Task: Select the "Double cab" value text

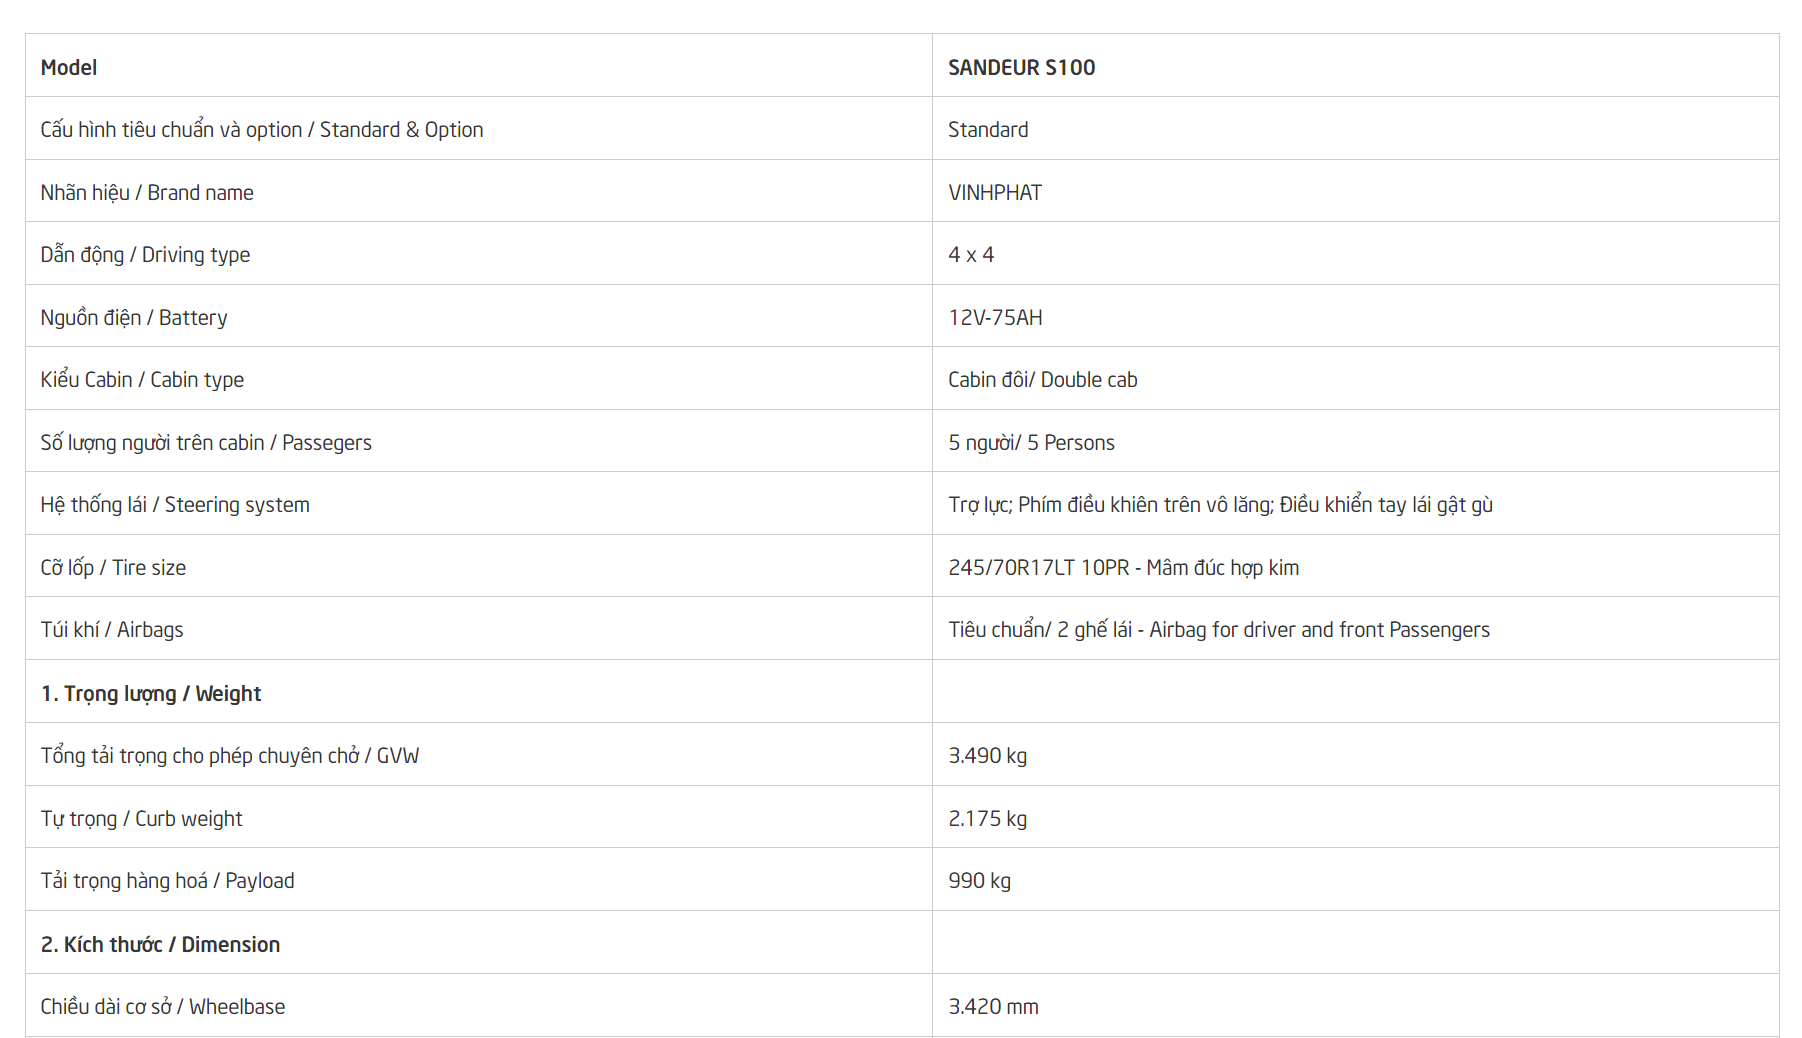Action: [1088, 380]
